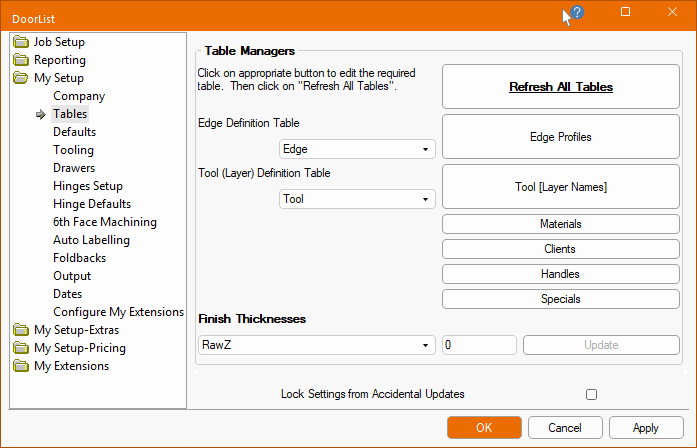Click the Materials button

(x=560, y=224)
